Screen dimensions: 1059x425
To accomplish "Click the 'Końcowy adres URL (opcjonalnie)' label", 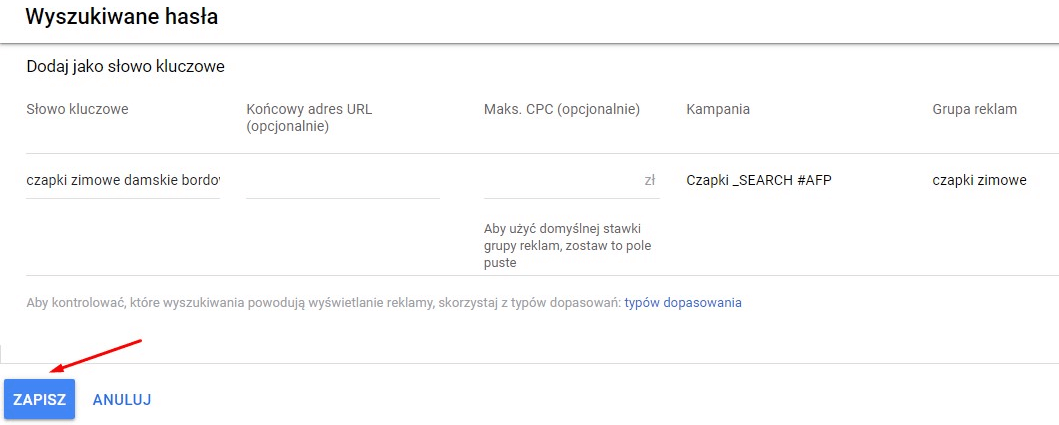I will pyautogui.click(x=309, y=117).
